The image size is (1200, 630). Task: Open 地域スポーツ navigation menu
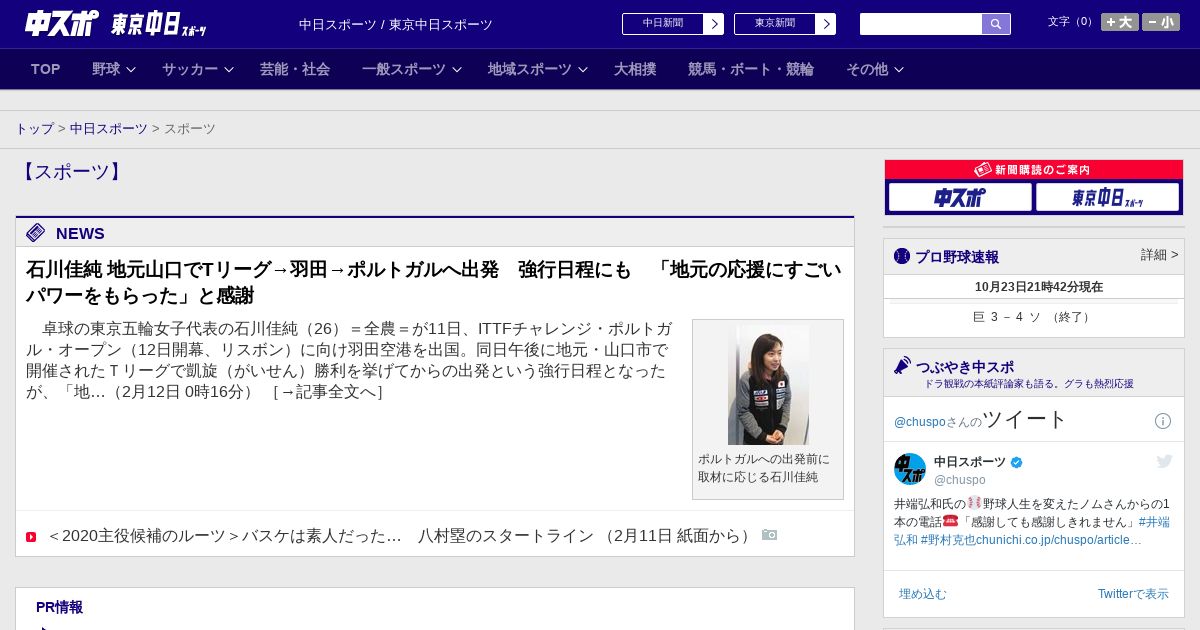coord(530,69)
